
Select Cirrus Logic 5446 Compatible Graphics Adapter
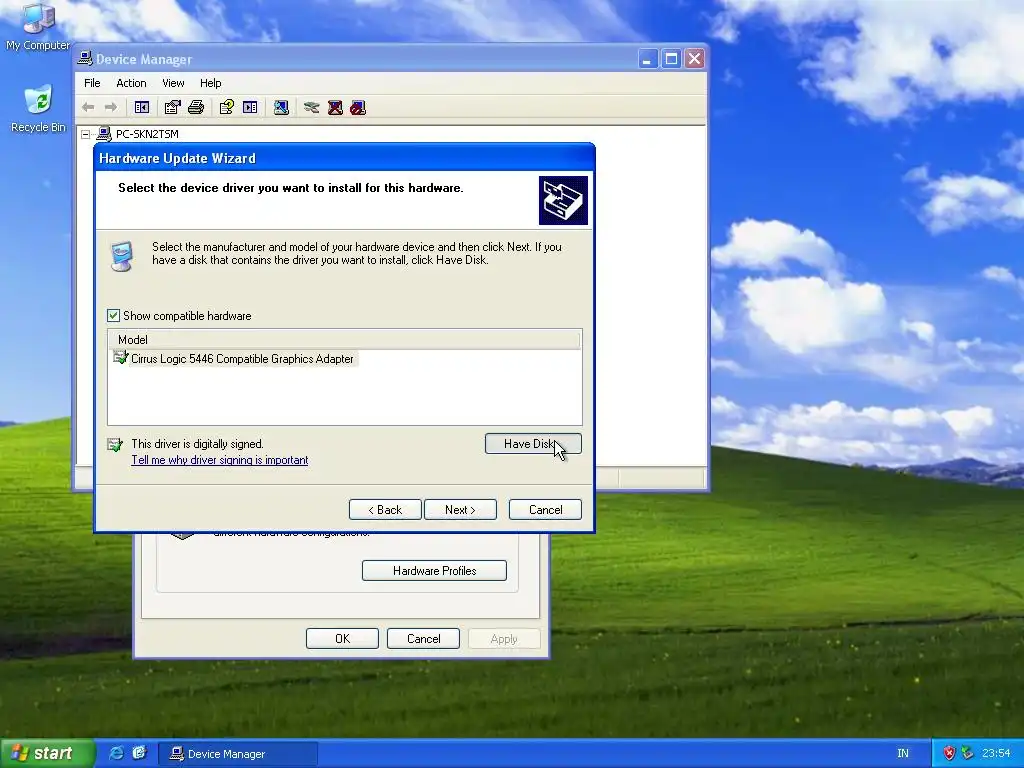(x=242, y=359)
